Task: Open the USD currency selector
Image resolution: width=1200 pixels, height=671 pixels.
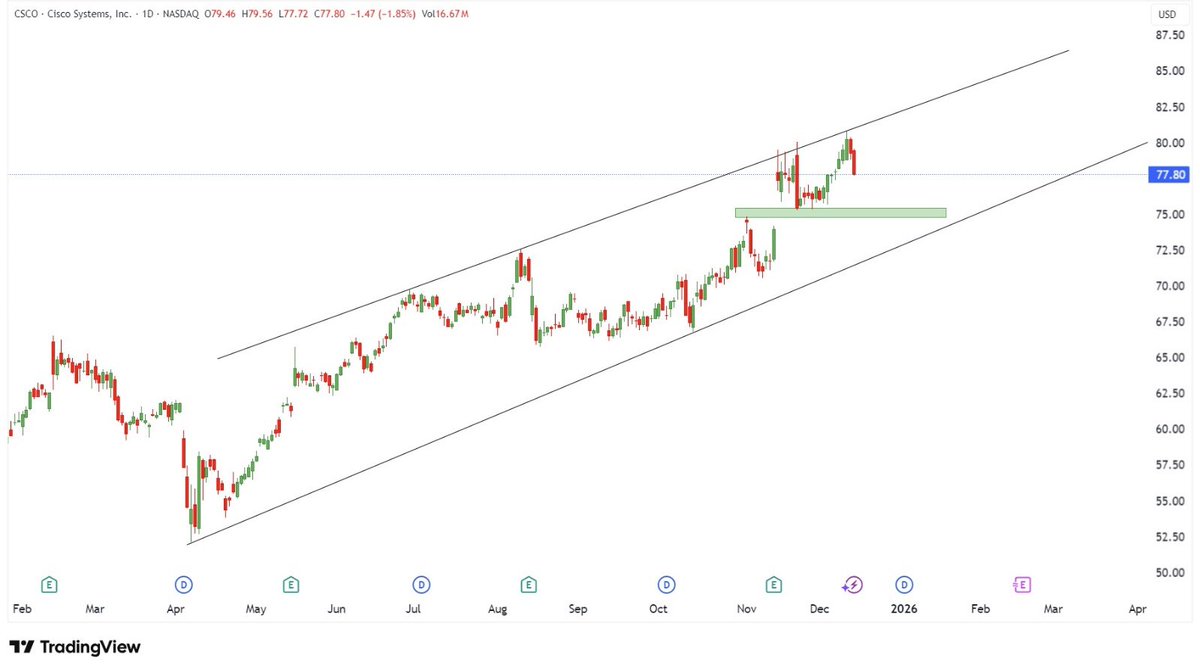Action: click(x=1166, y=14)
